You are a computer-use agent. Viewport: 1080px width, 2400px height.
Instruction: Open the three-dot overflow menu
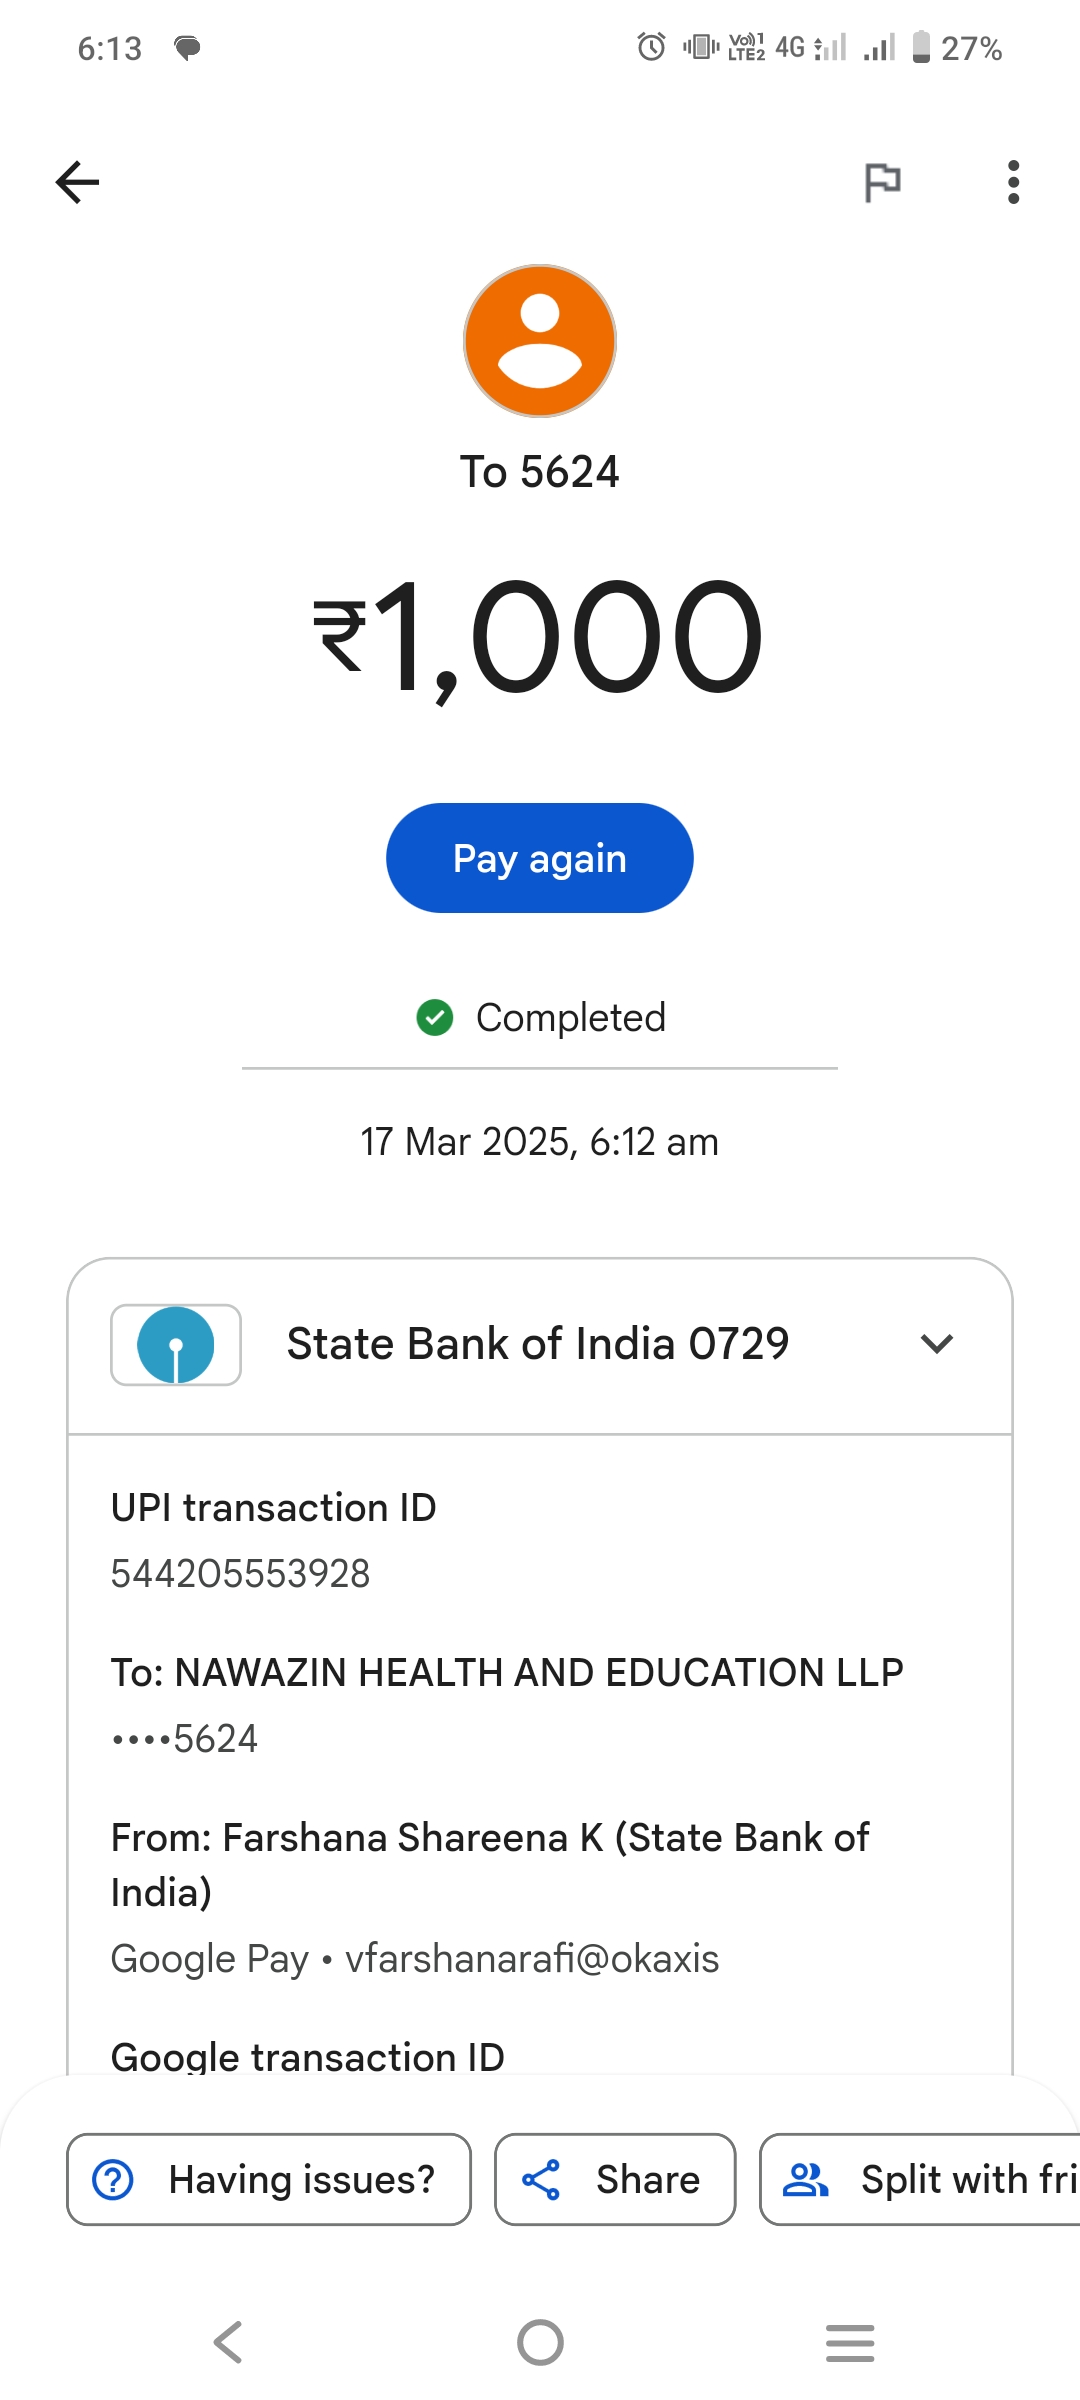[1013, 182]
